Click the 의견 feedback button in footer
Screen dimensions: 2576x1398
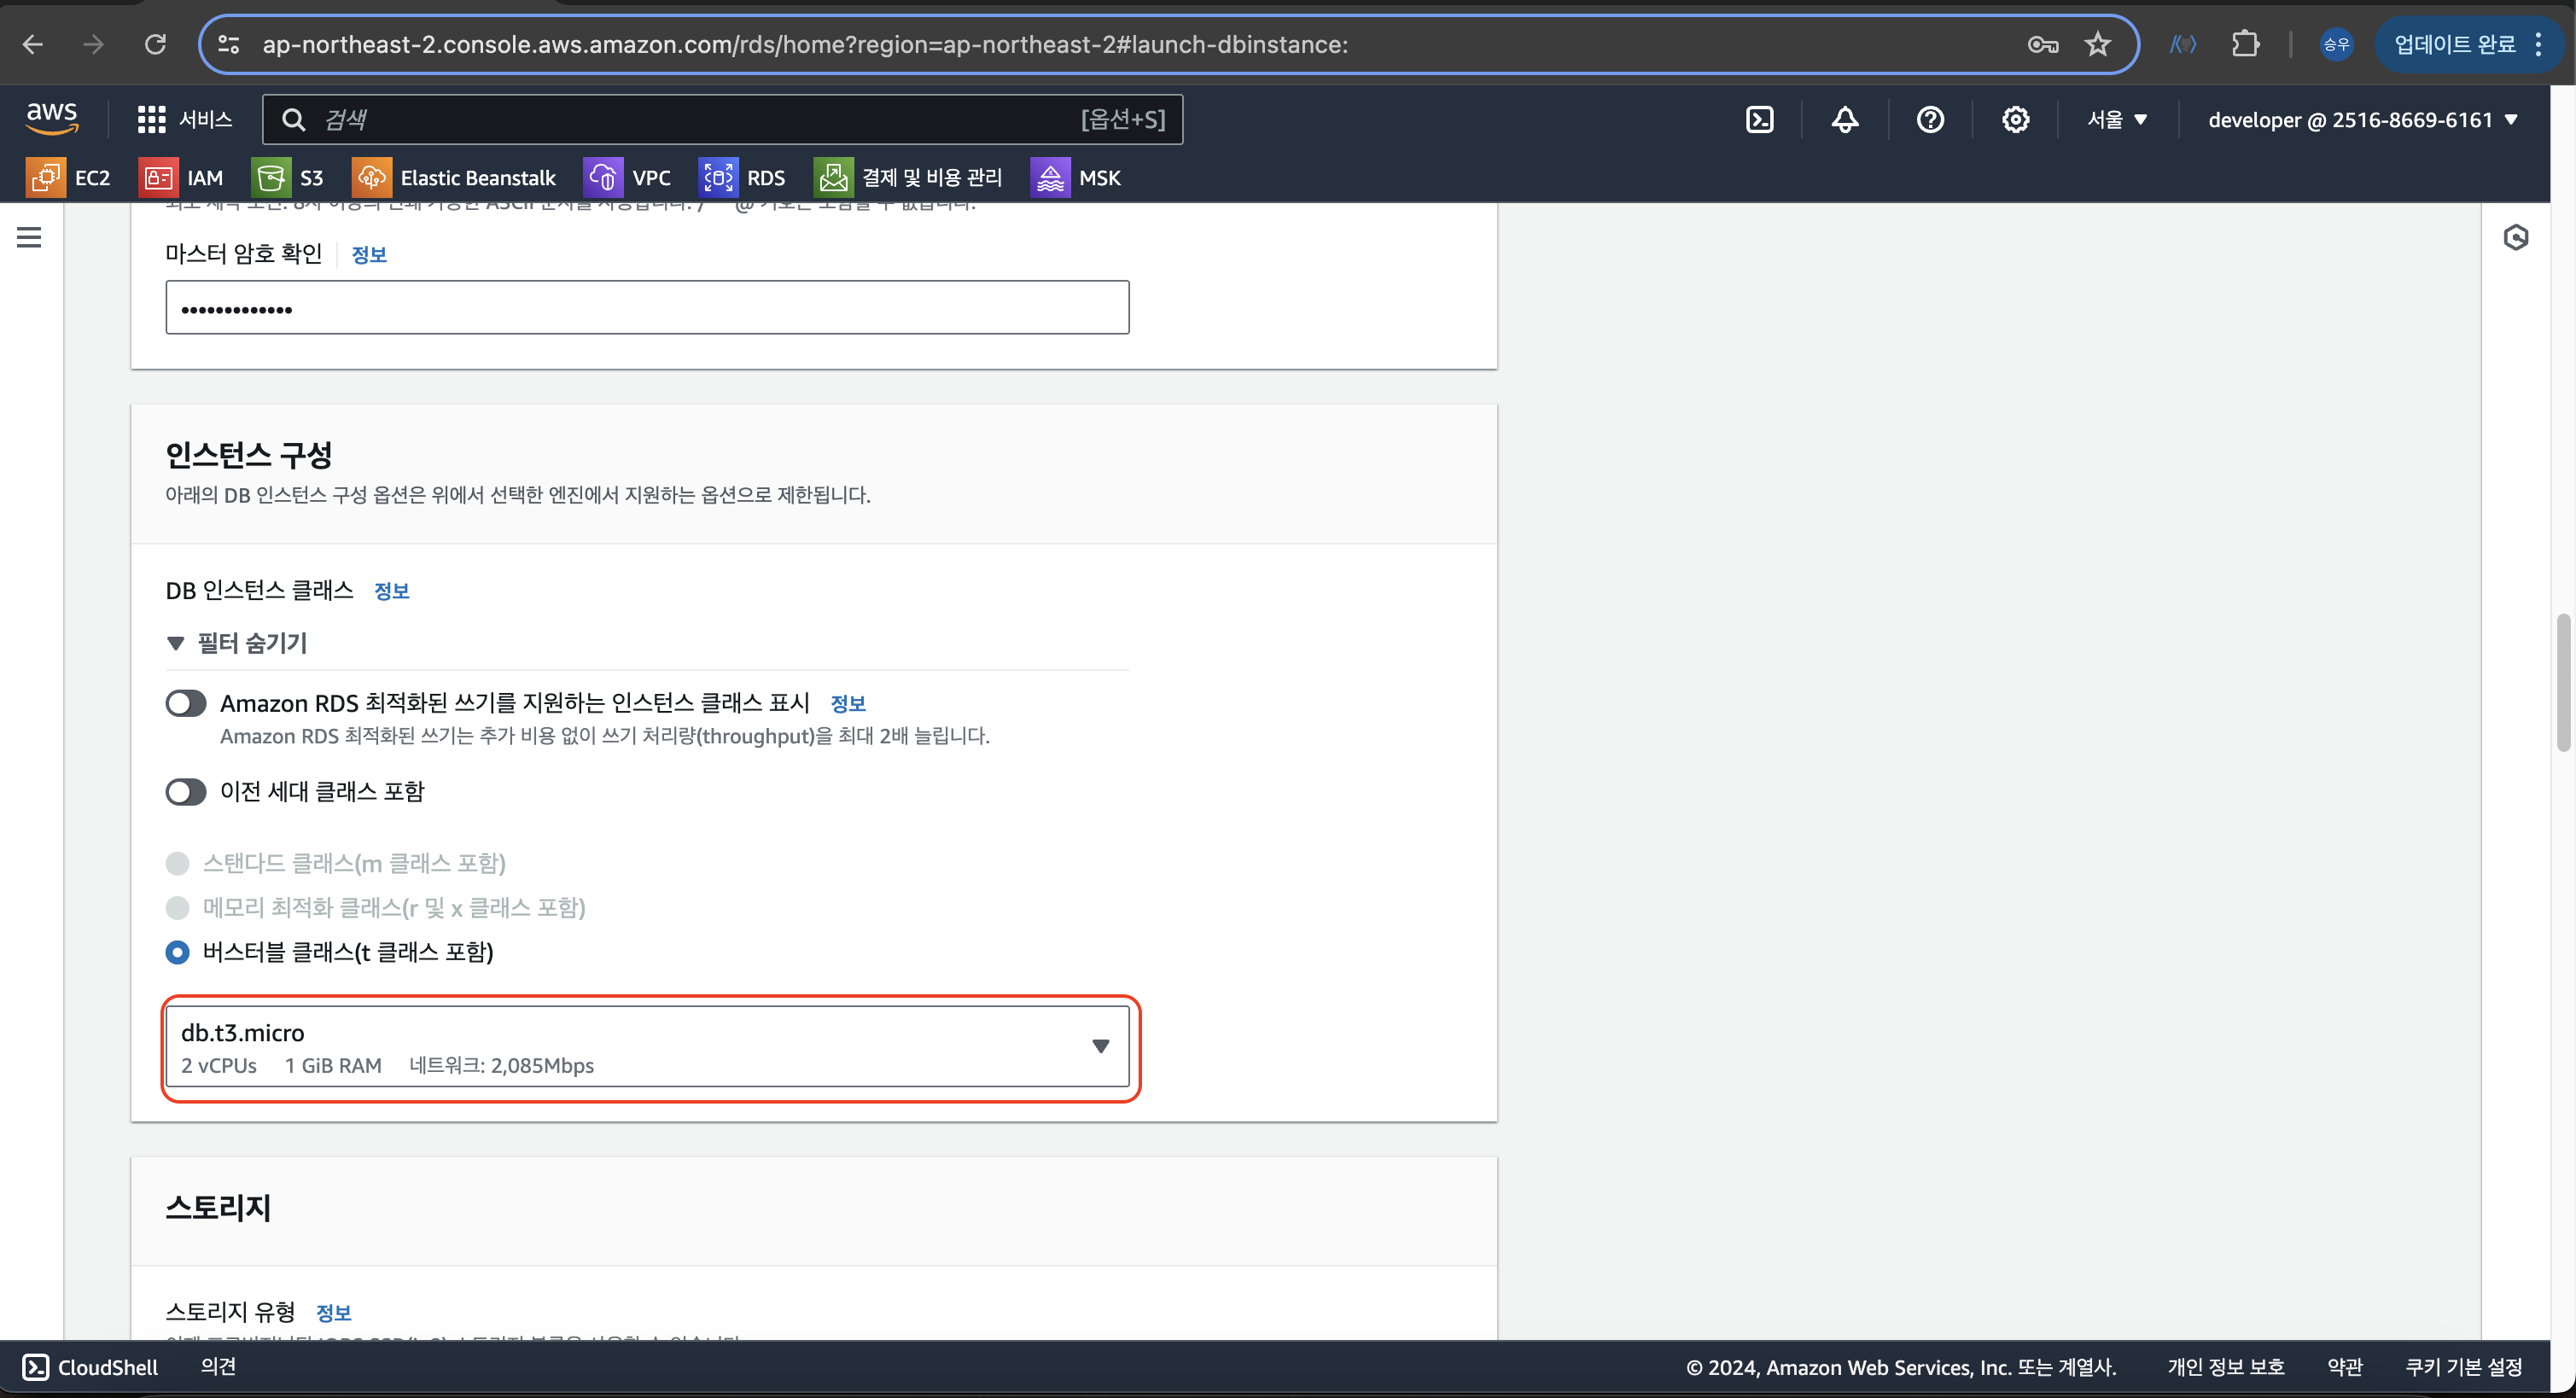tap(218, 1366)
